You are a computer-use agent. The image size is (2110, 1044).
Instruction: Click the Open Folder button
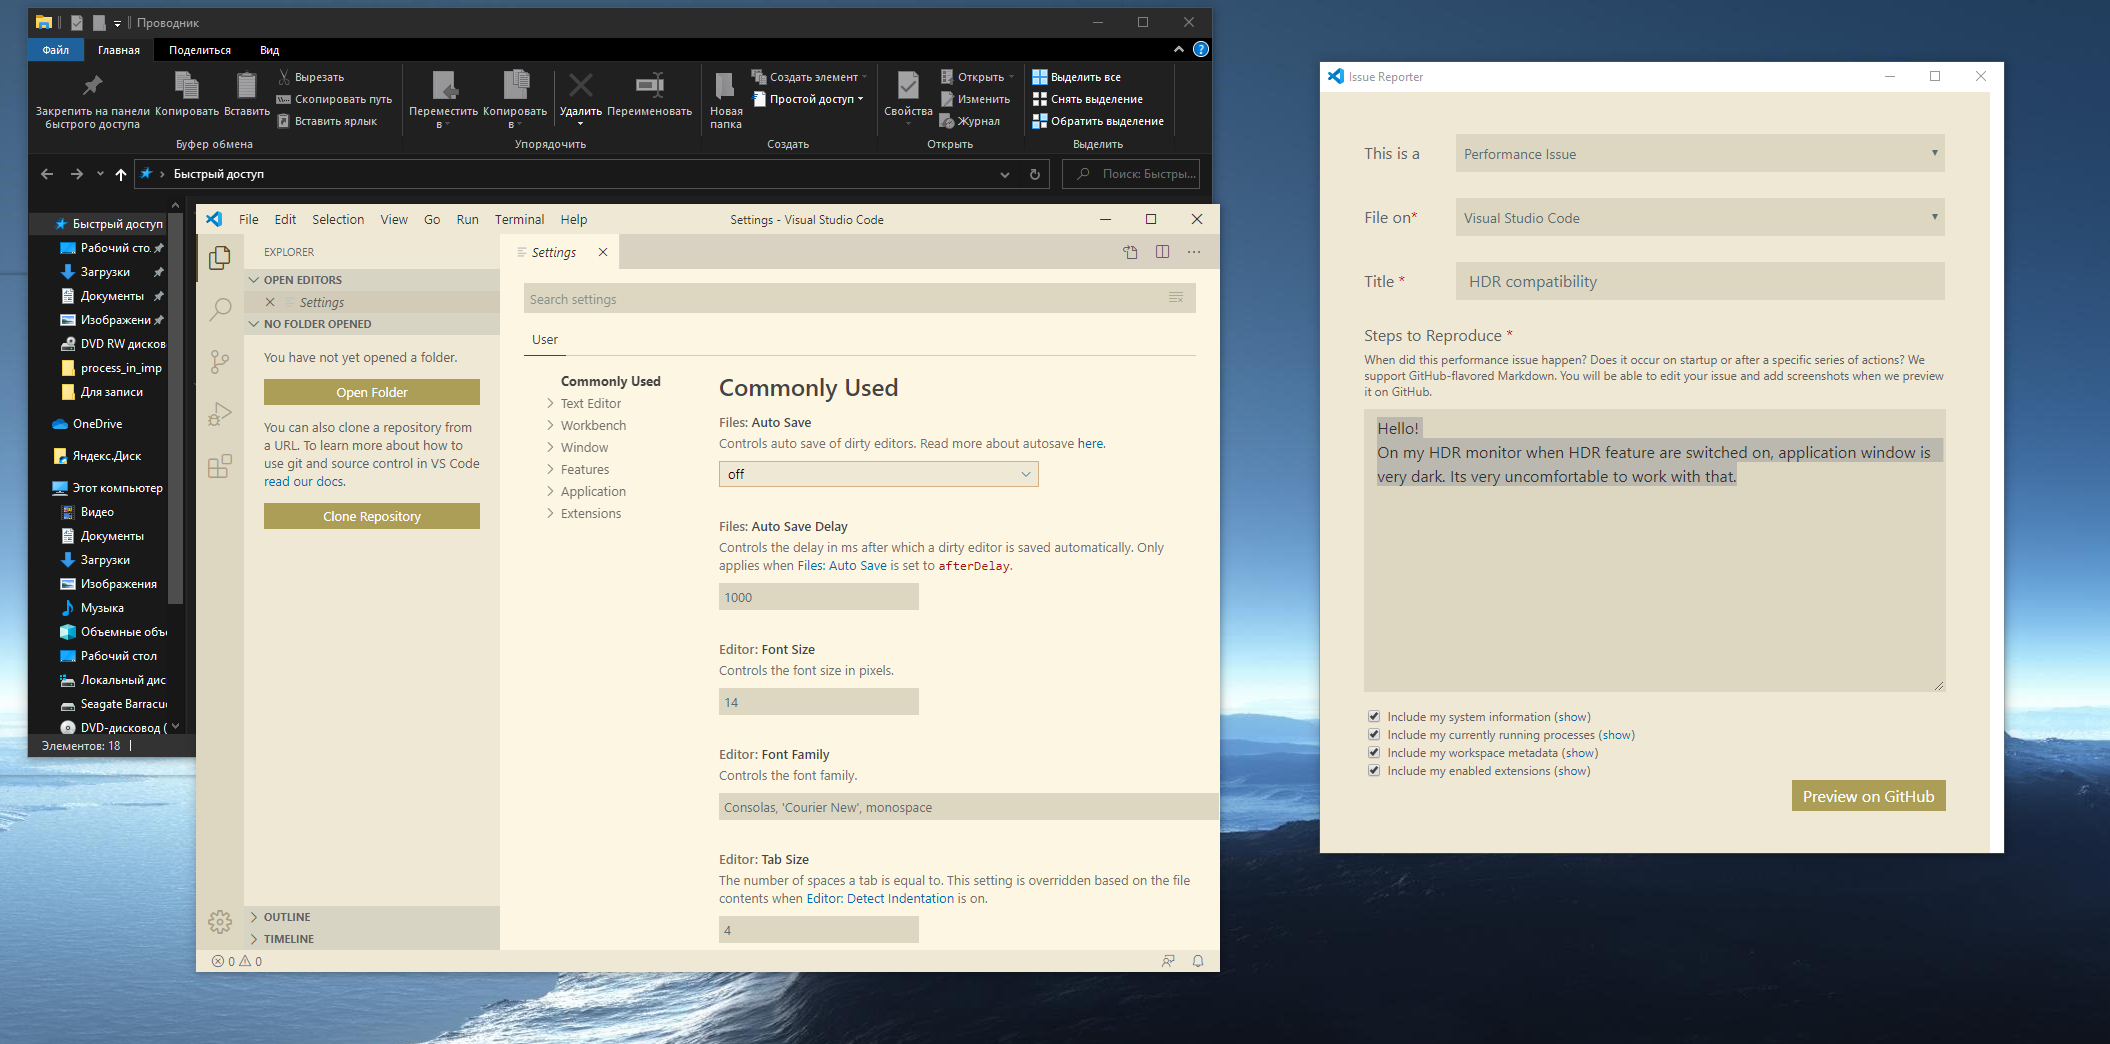(x=371, y=391)
